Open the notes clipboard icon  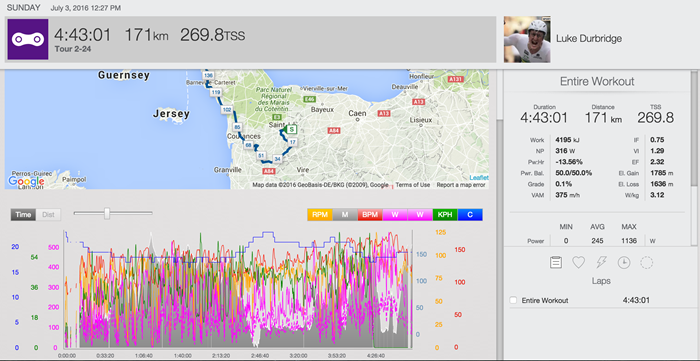pyautogui.click(x=556, y=262)
